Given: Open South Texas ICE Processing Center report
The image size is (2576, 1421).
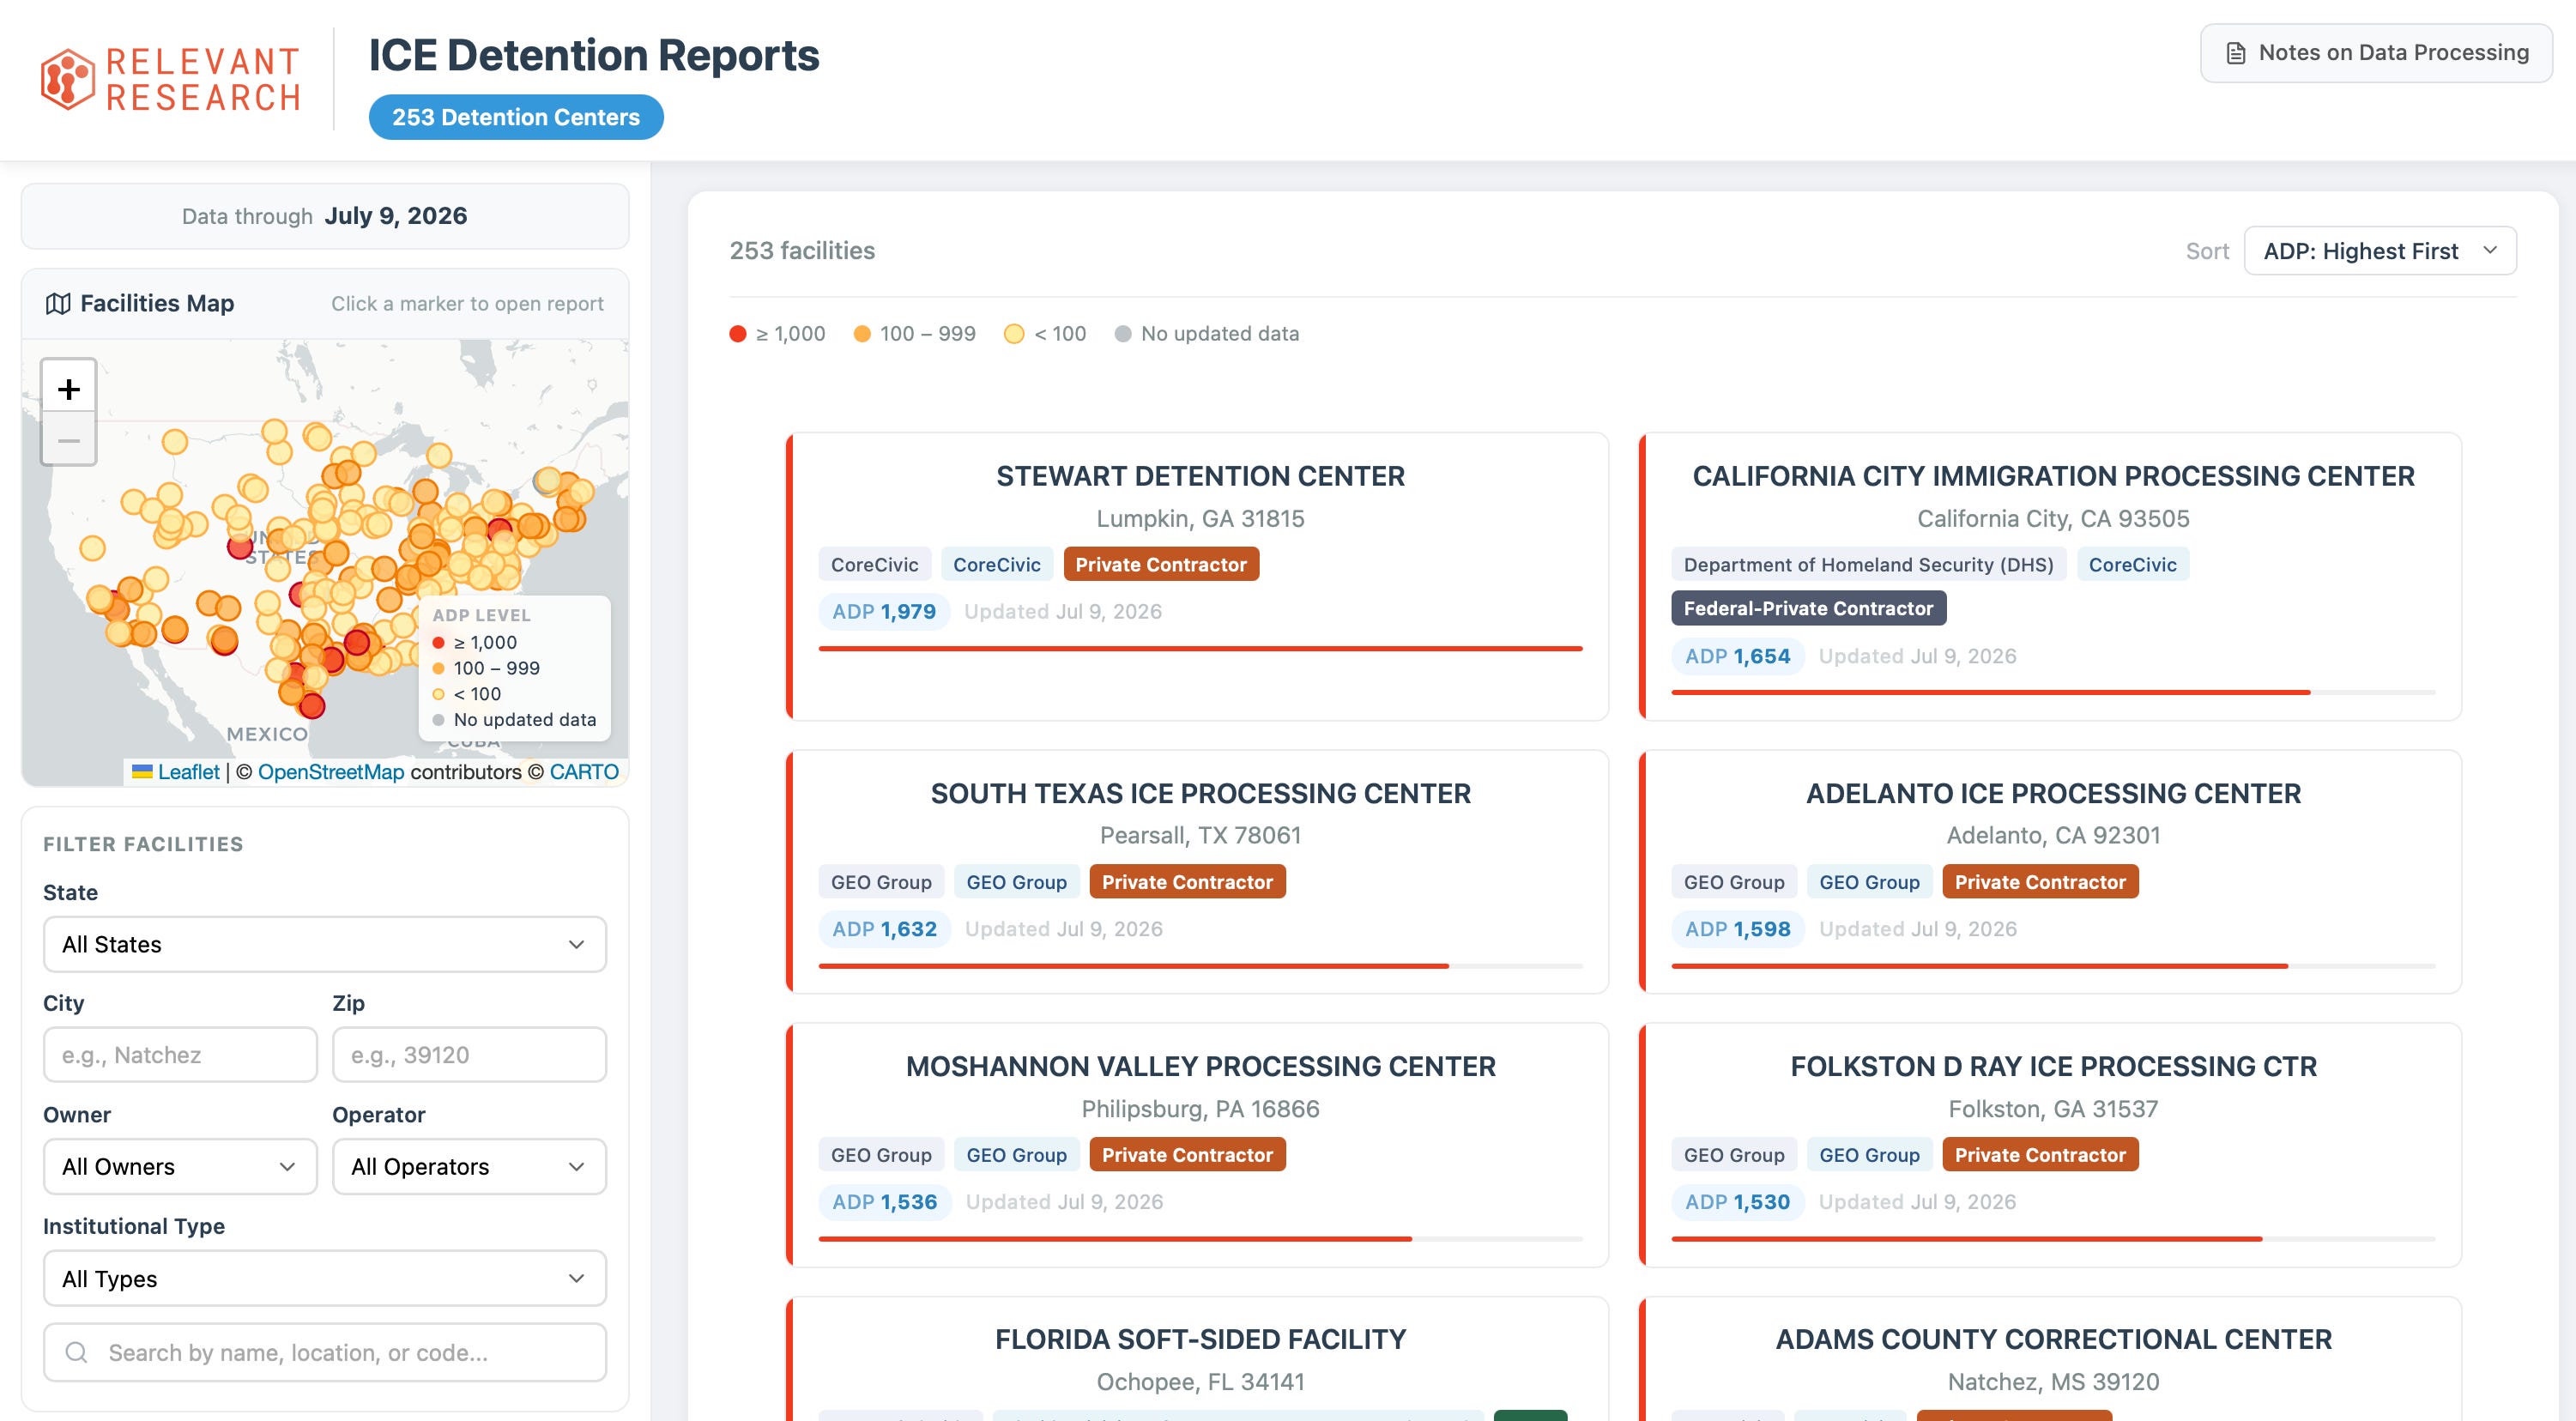Looking at the screenshot, I should coord(1200,793).
